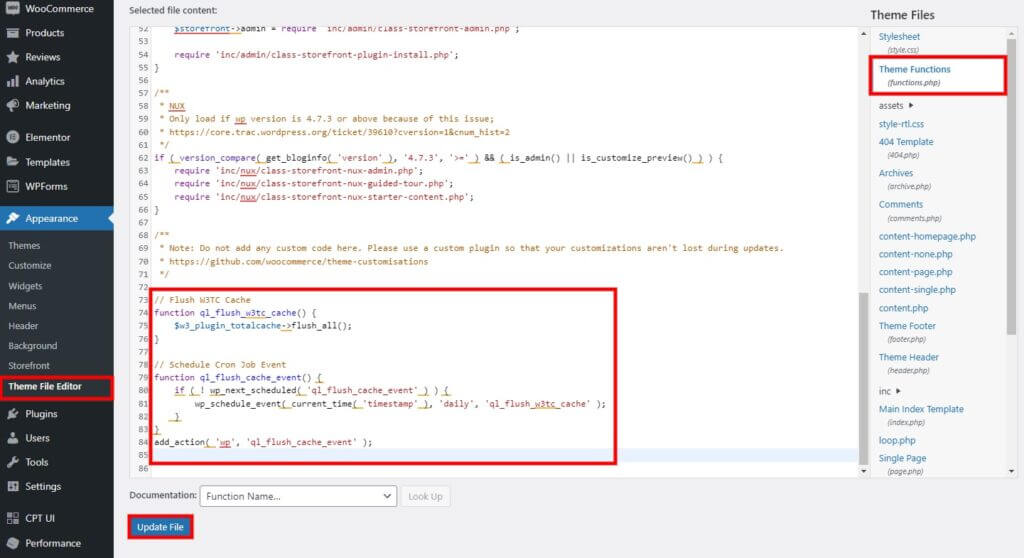Click the Marketing megaphone icon
The width and height of the screenshot is (1024, 558).
coord(12,105)
